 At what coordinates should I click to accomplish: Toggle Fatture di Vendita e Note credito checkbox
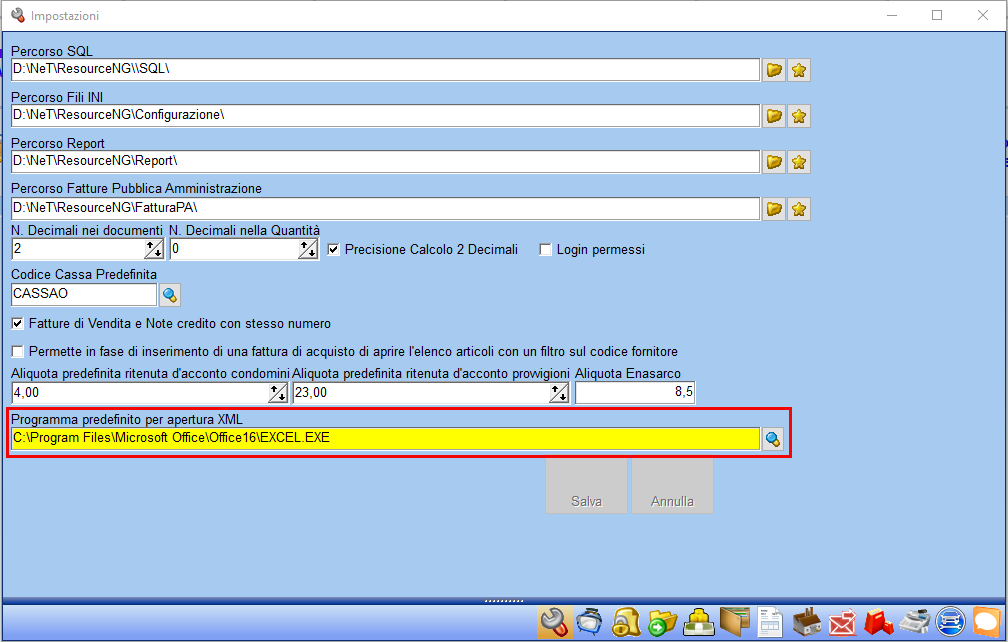point(17,323)
